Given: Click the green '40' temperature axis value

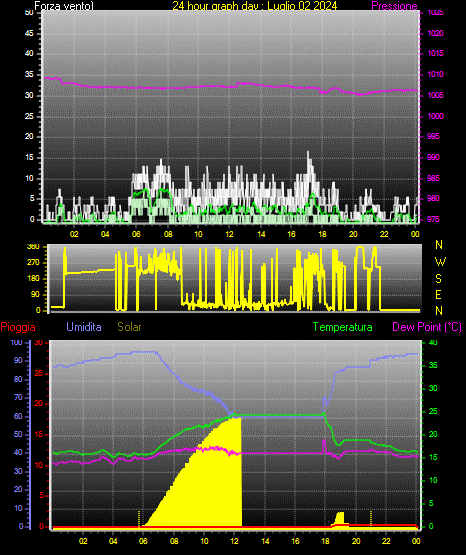Looking at the screenshot, I should [433, 342].
